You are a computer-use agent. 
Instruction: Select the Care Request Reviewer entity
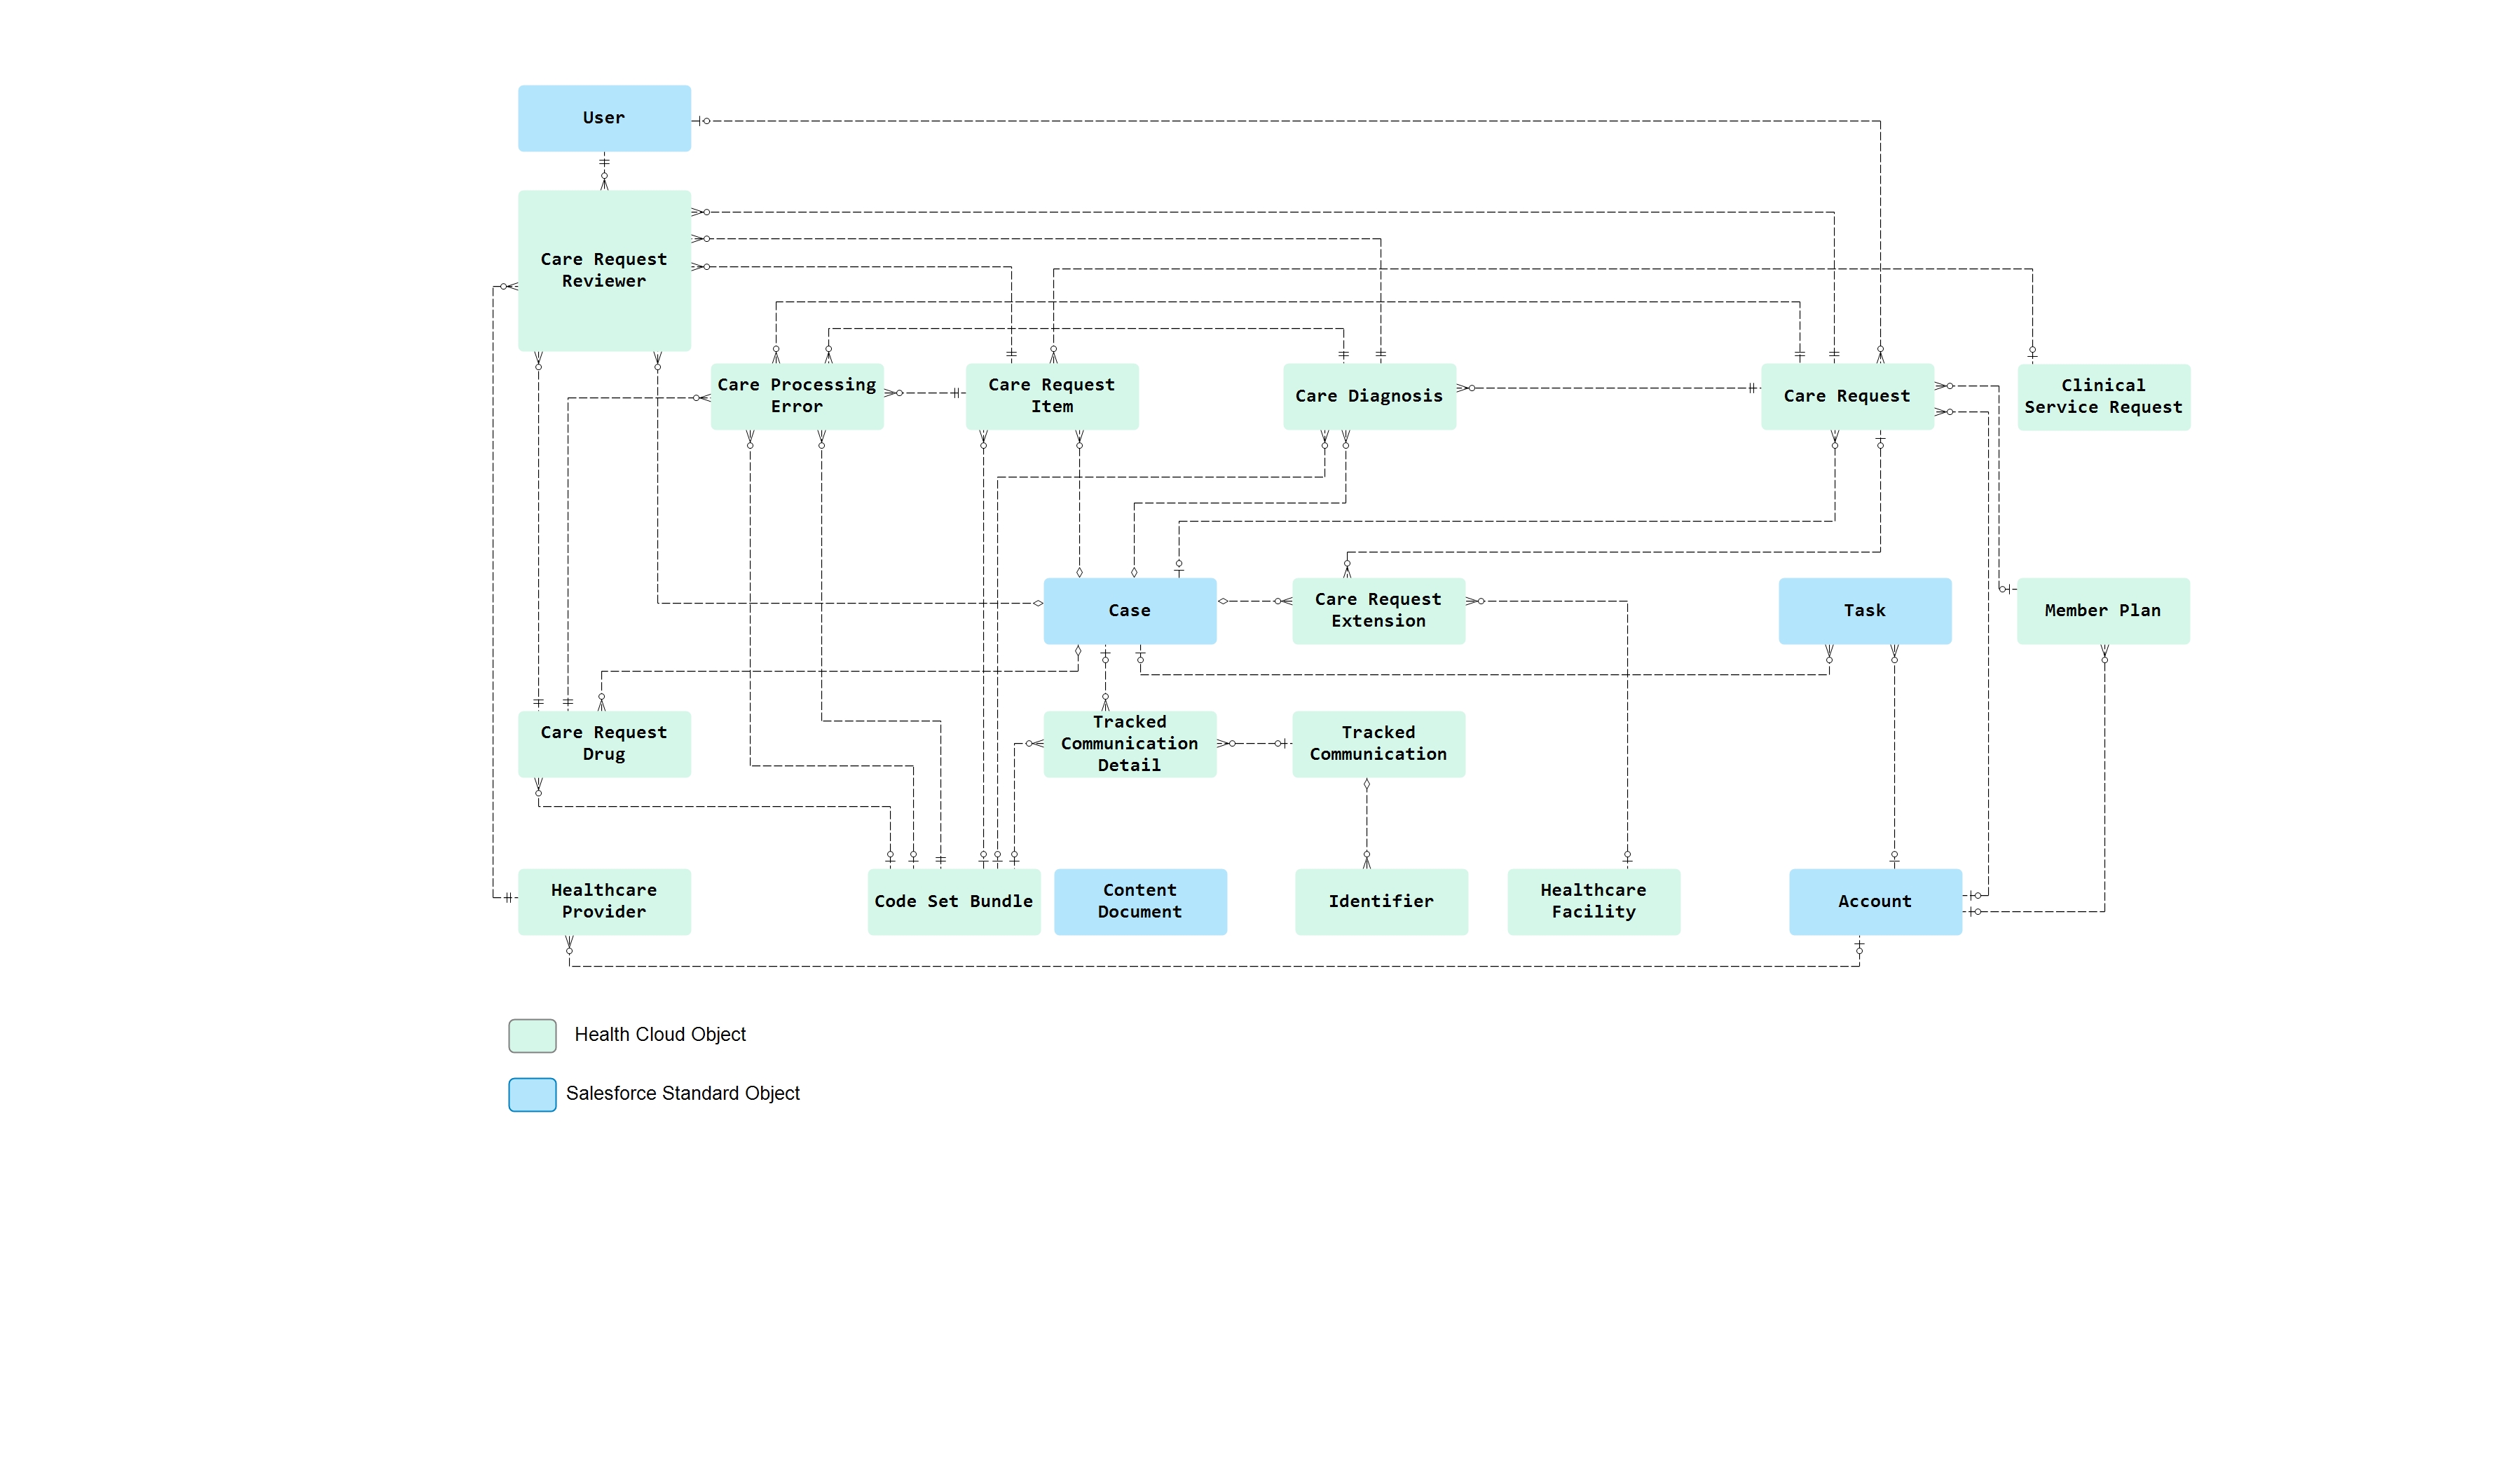point(604,270)
